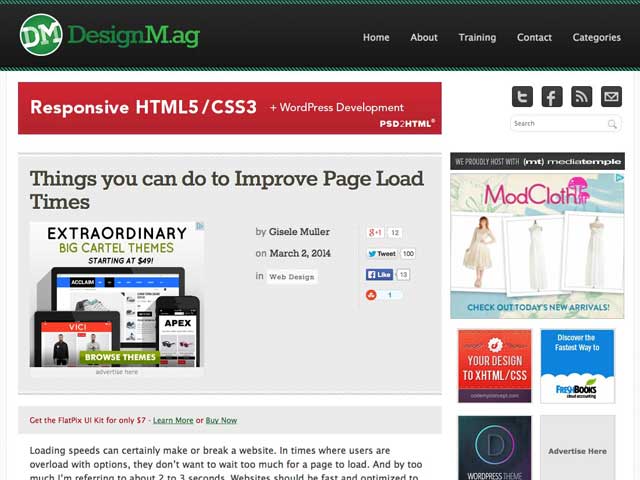This screenshot has height=480, width=640.
Task: Open the Web Design category tag
Action: 291,277
